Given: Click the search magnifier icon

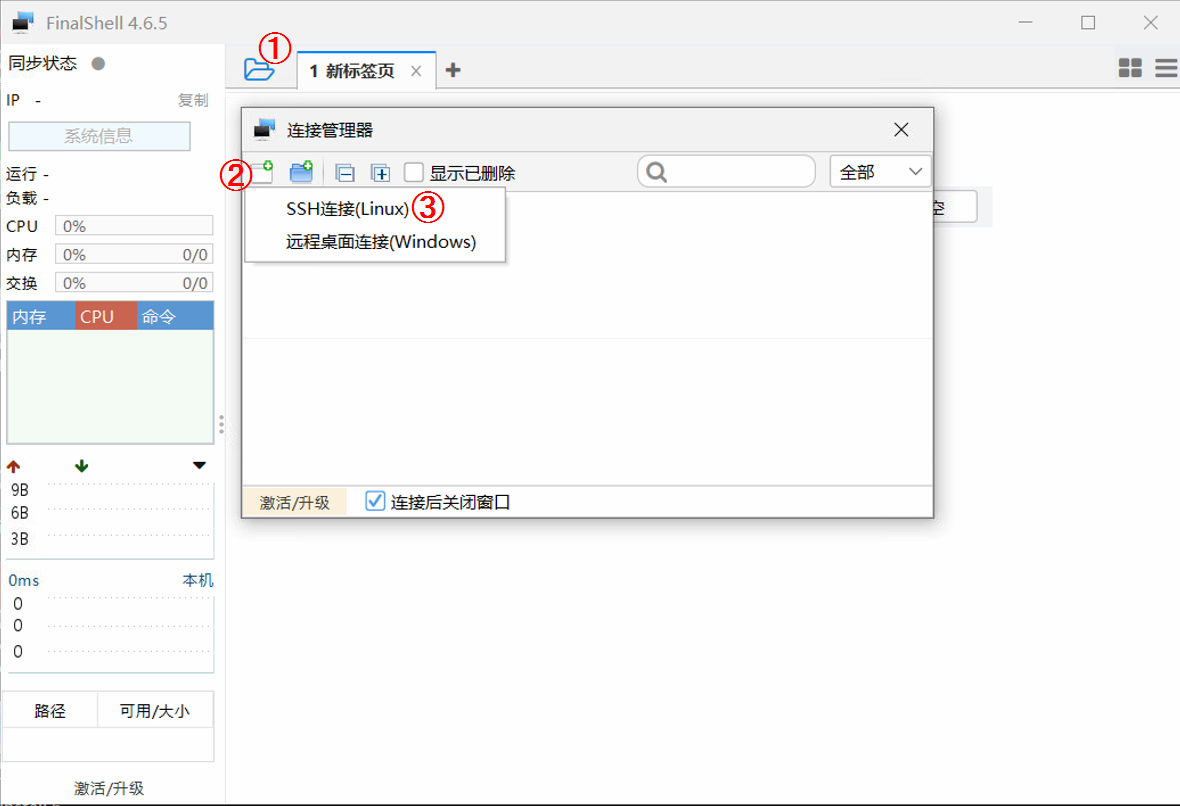Looking at the screenshot, I should pos(656,172).
